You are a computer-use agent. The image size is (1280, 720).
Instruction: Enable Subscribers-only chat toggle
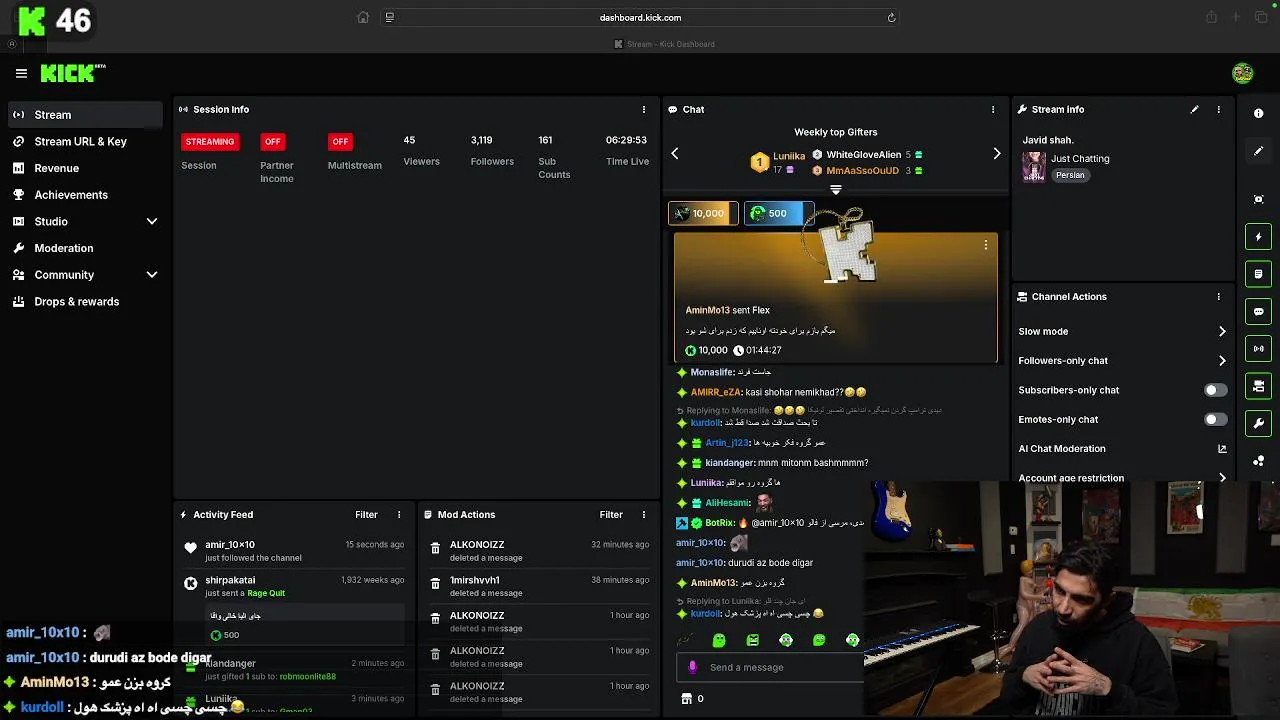1215,390
